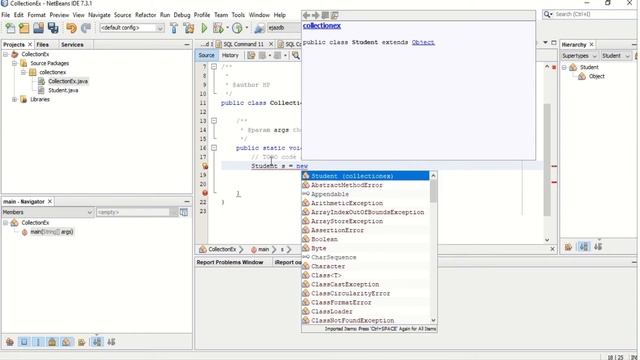Viewport: 640px width, 360px height.
Task: Click the Build Project hammer icon
Action: click(x=174, y=28)
